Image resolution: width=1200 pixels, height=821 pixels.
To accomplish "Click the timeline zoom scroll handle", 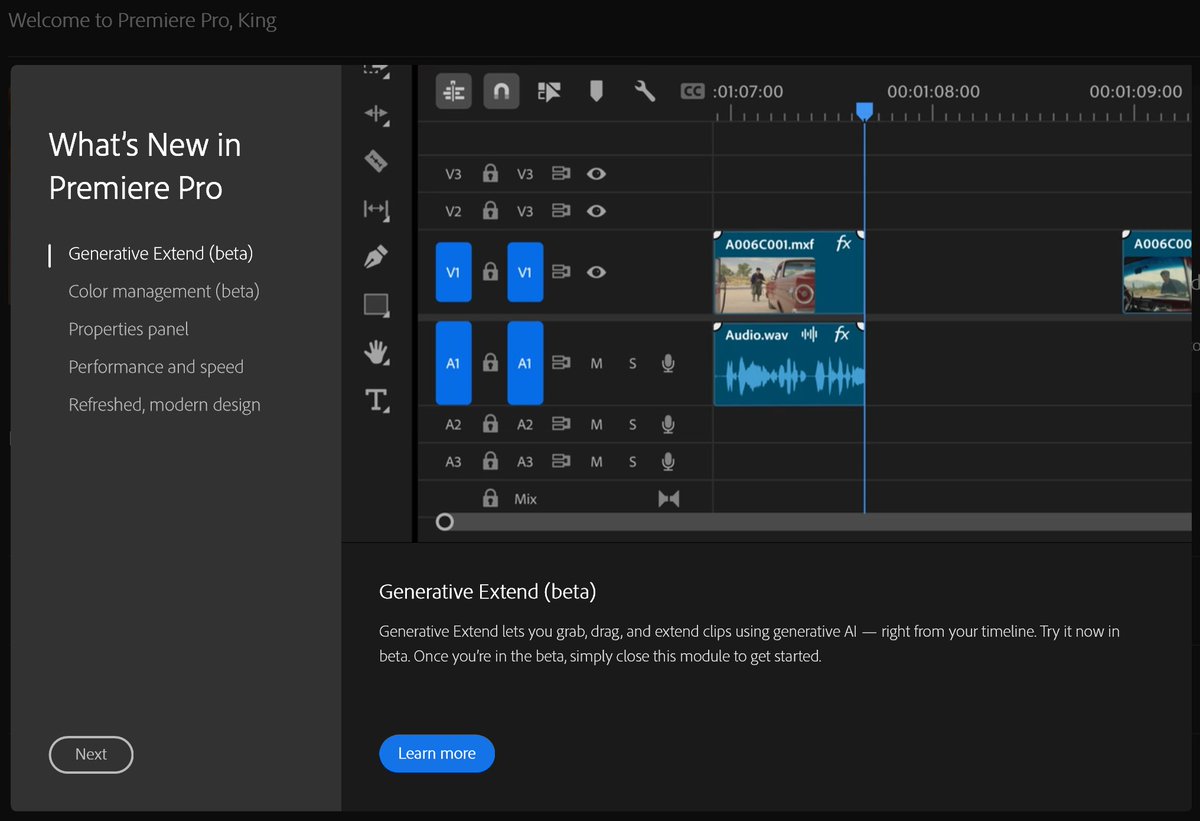I will point(445,522).
